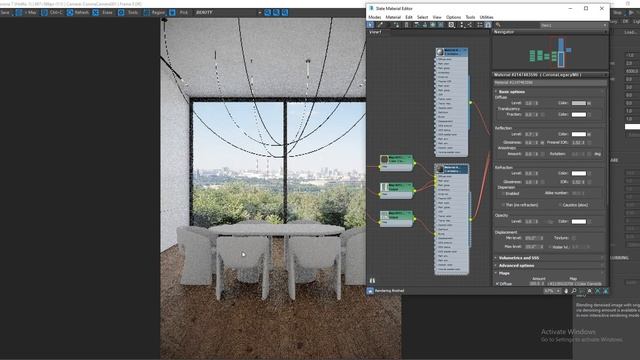Viewport: 640px width, 360px height.
Task: Open Utilities menu in Slate Material Editor
Action: click(486, 17)
